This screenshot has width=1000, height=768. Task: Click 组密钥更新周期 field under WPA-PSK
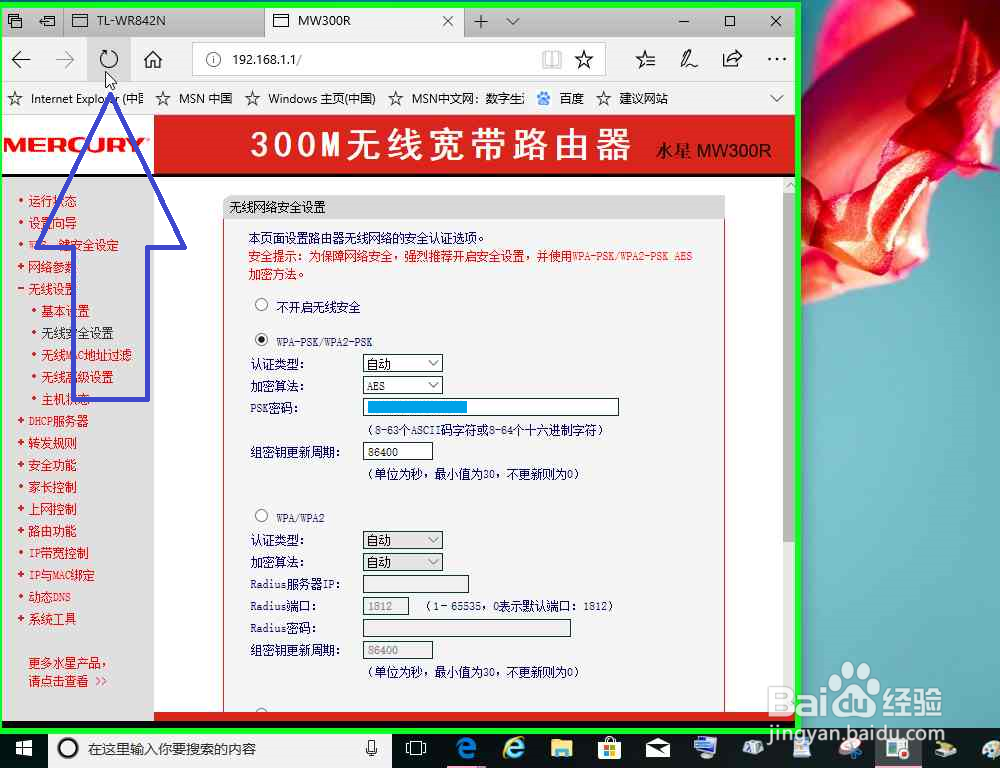pos(398,452)
